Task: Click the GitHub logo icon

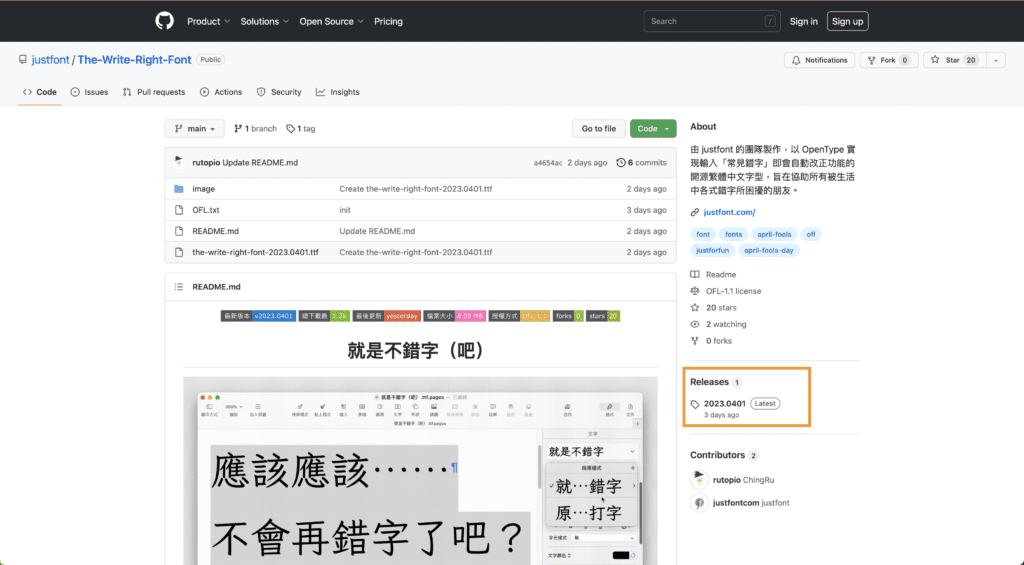Action: pos(165,21)
